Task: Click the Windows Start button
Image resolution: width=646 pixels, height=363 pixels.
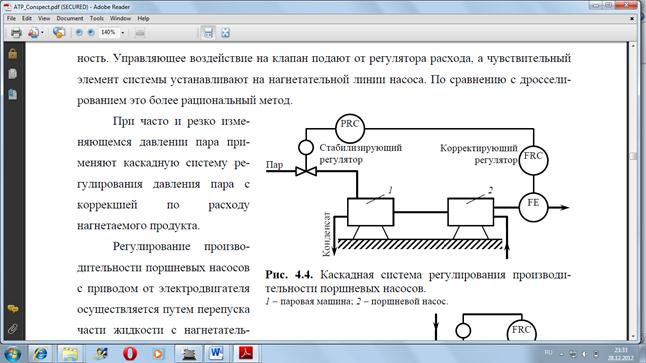Action: tap(13, 354)
